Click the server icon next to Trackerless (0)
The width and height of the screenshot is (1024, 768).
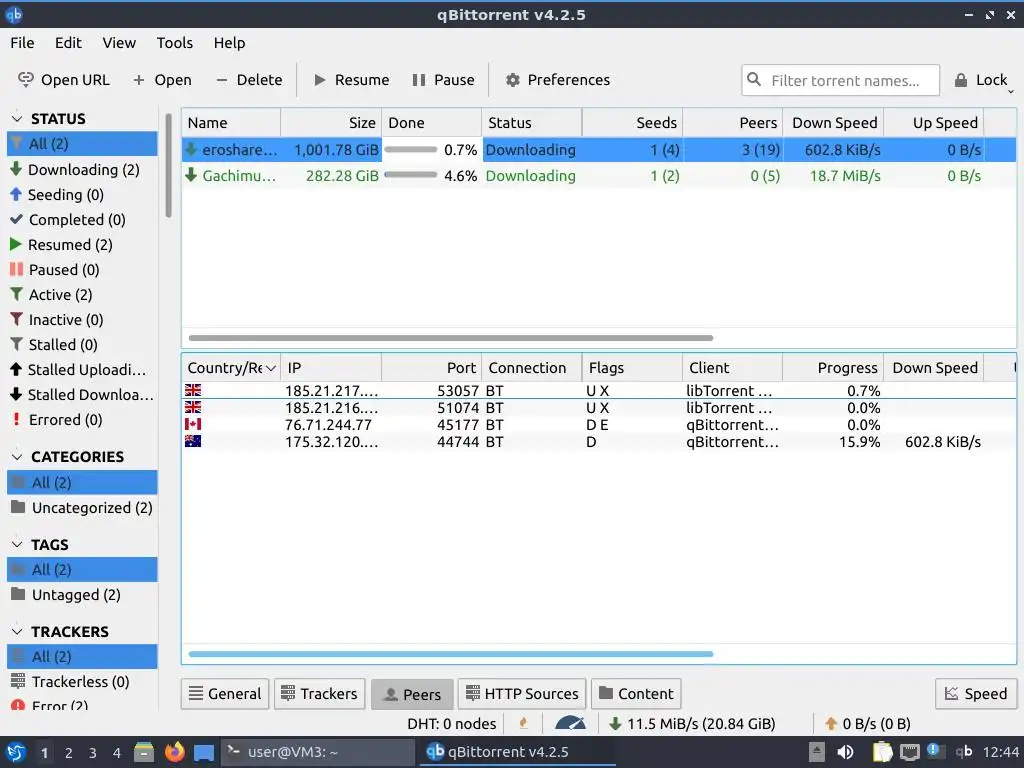pyautogui.click(x=18, y=680)
